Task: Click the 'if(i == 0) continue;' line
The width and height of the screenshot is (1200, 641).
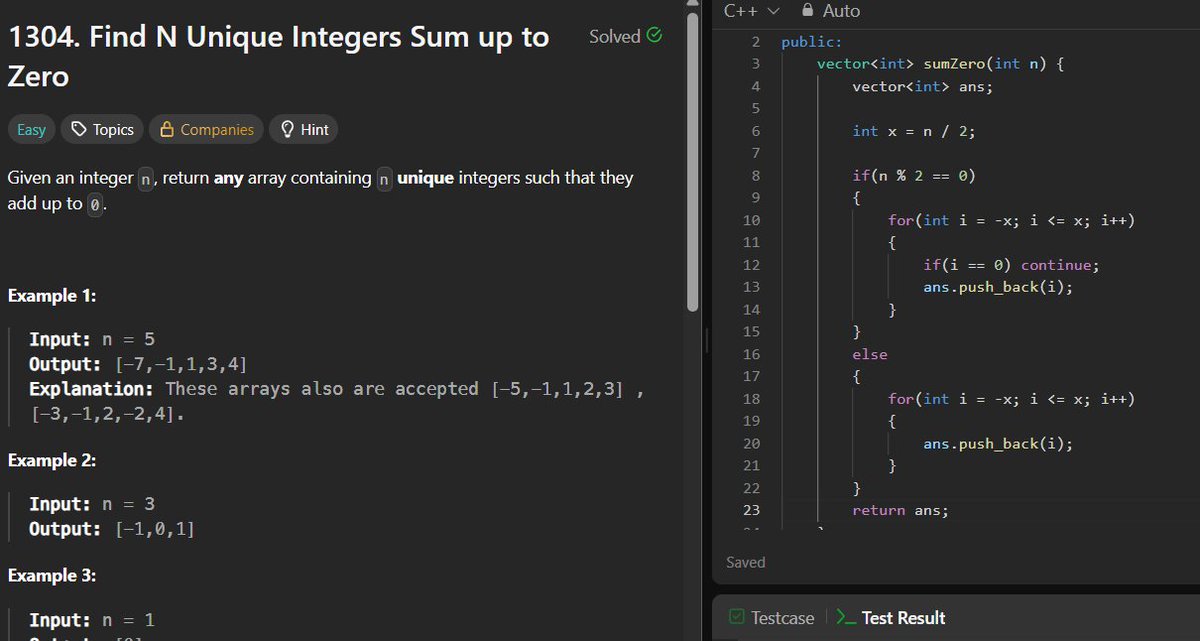Action: click(1011, 265)
